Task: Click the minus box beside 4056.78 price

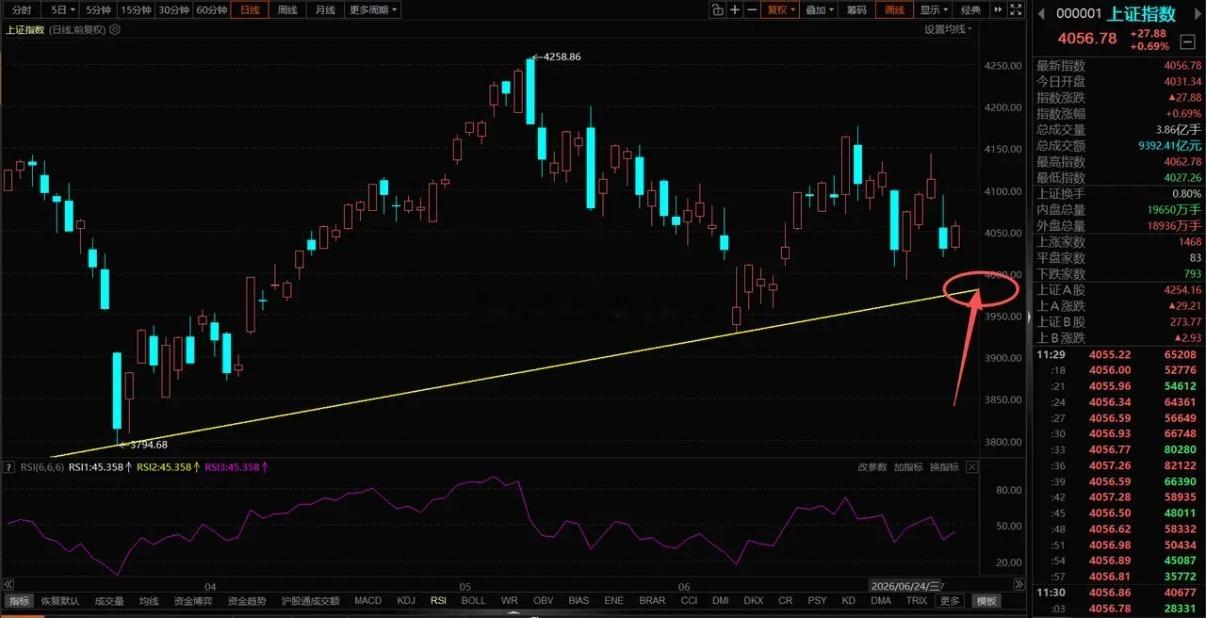Action: [1187, 41]
